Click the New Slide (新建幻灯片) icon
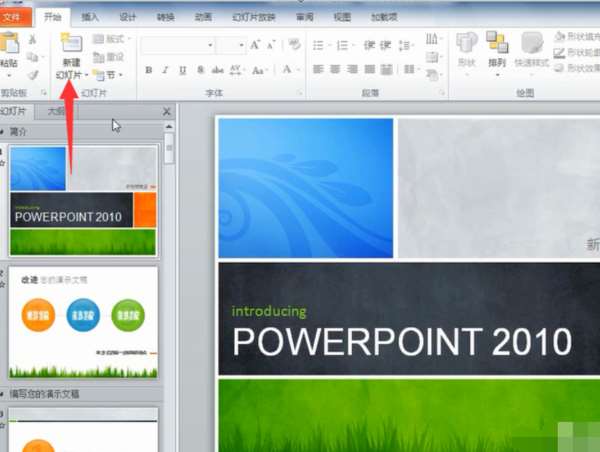 72,43
